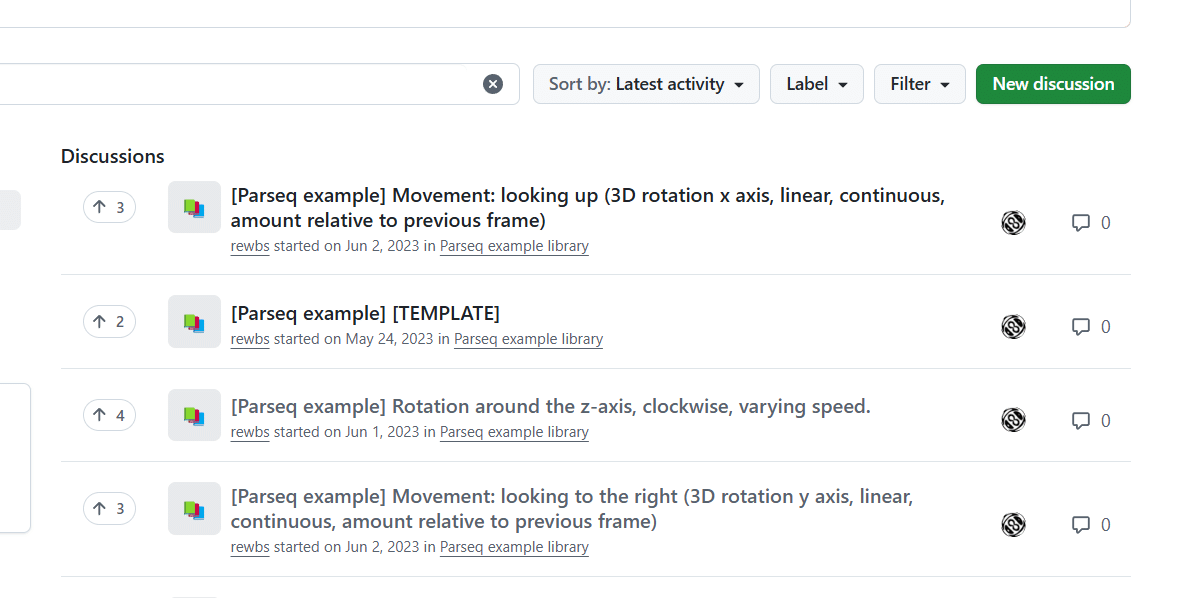Viewport: 1187px width, 598px height.
Task: Clear the search field using the X icon
Action: point(493,83)
